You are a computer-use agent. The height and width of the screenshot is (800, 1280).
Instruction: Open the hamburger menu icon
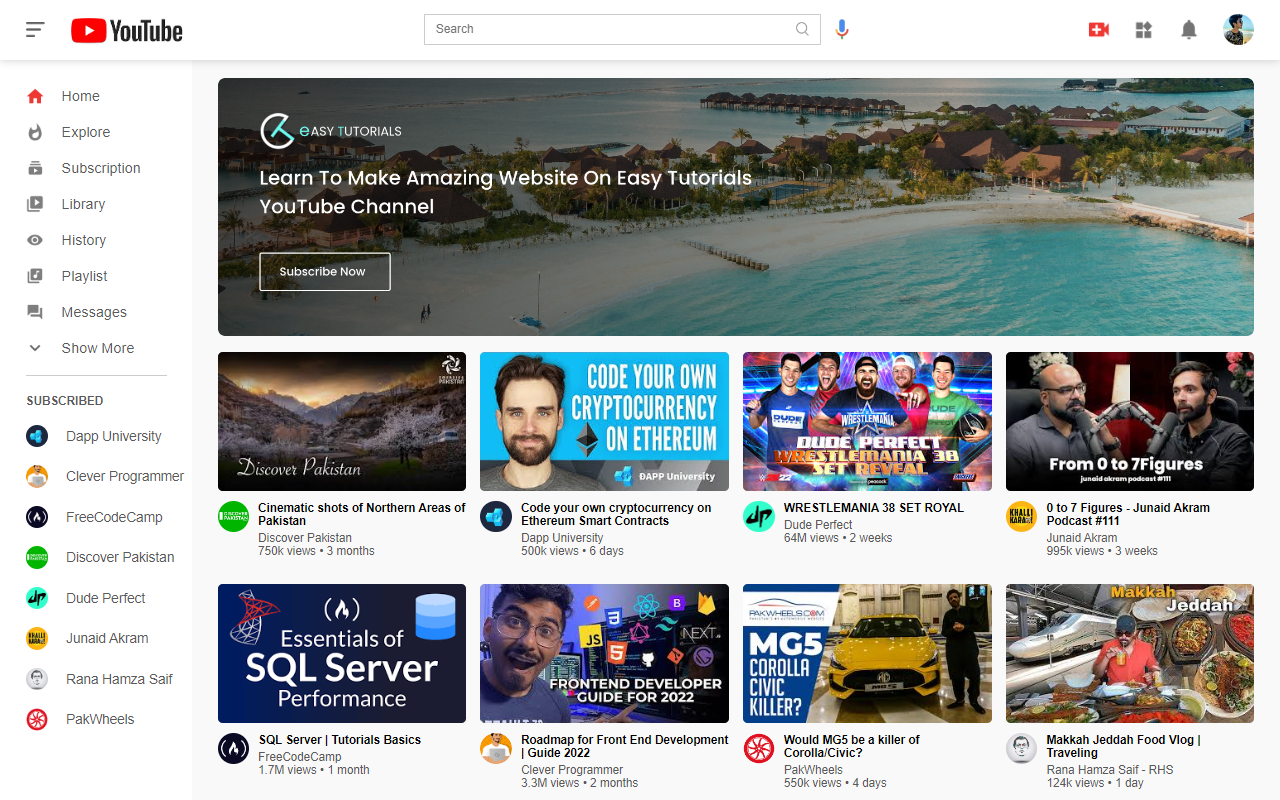click(35, 30)
